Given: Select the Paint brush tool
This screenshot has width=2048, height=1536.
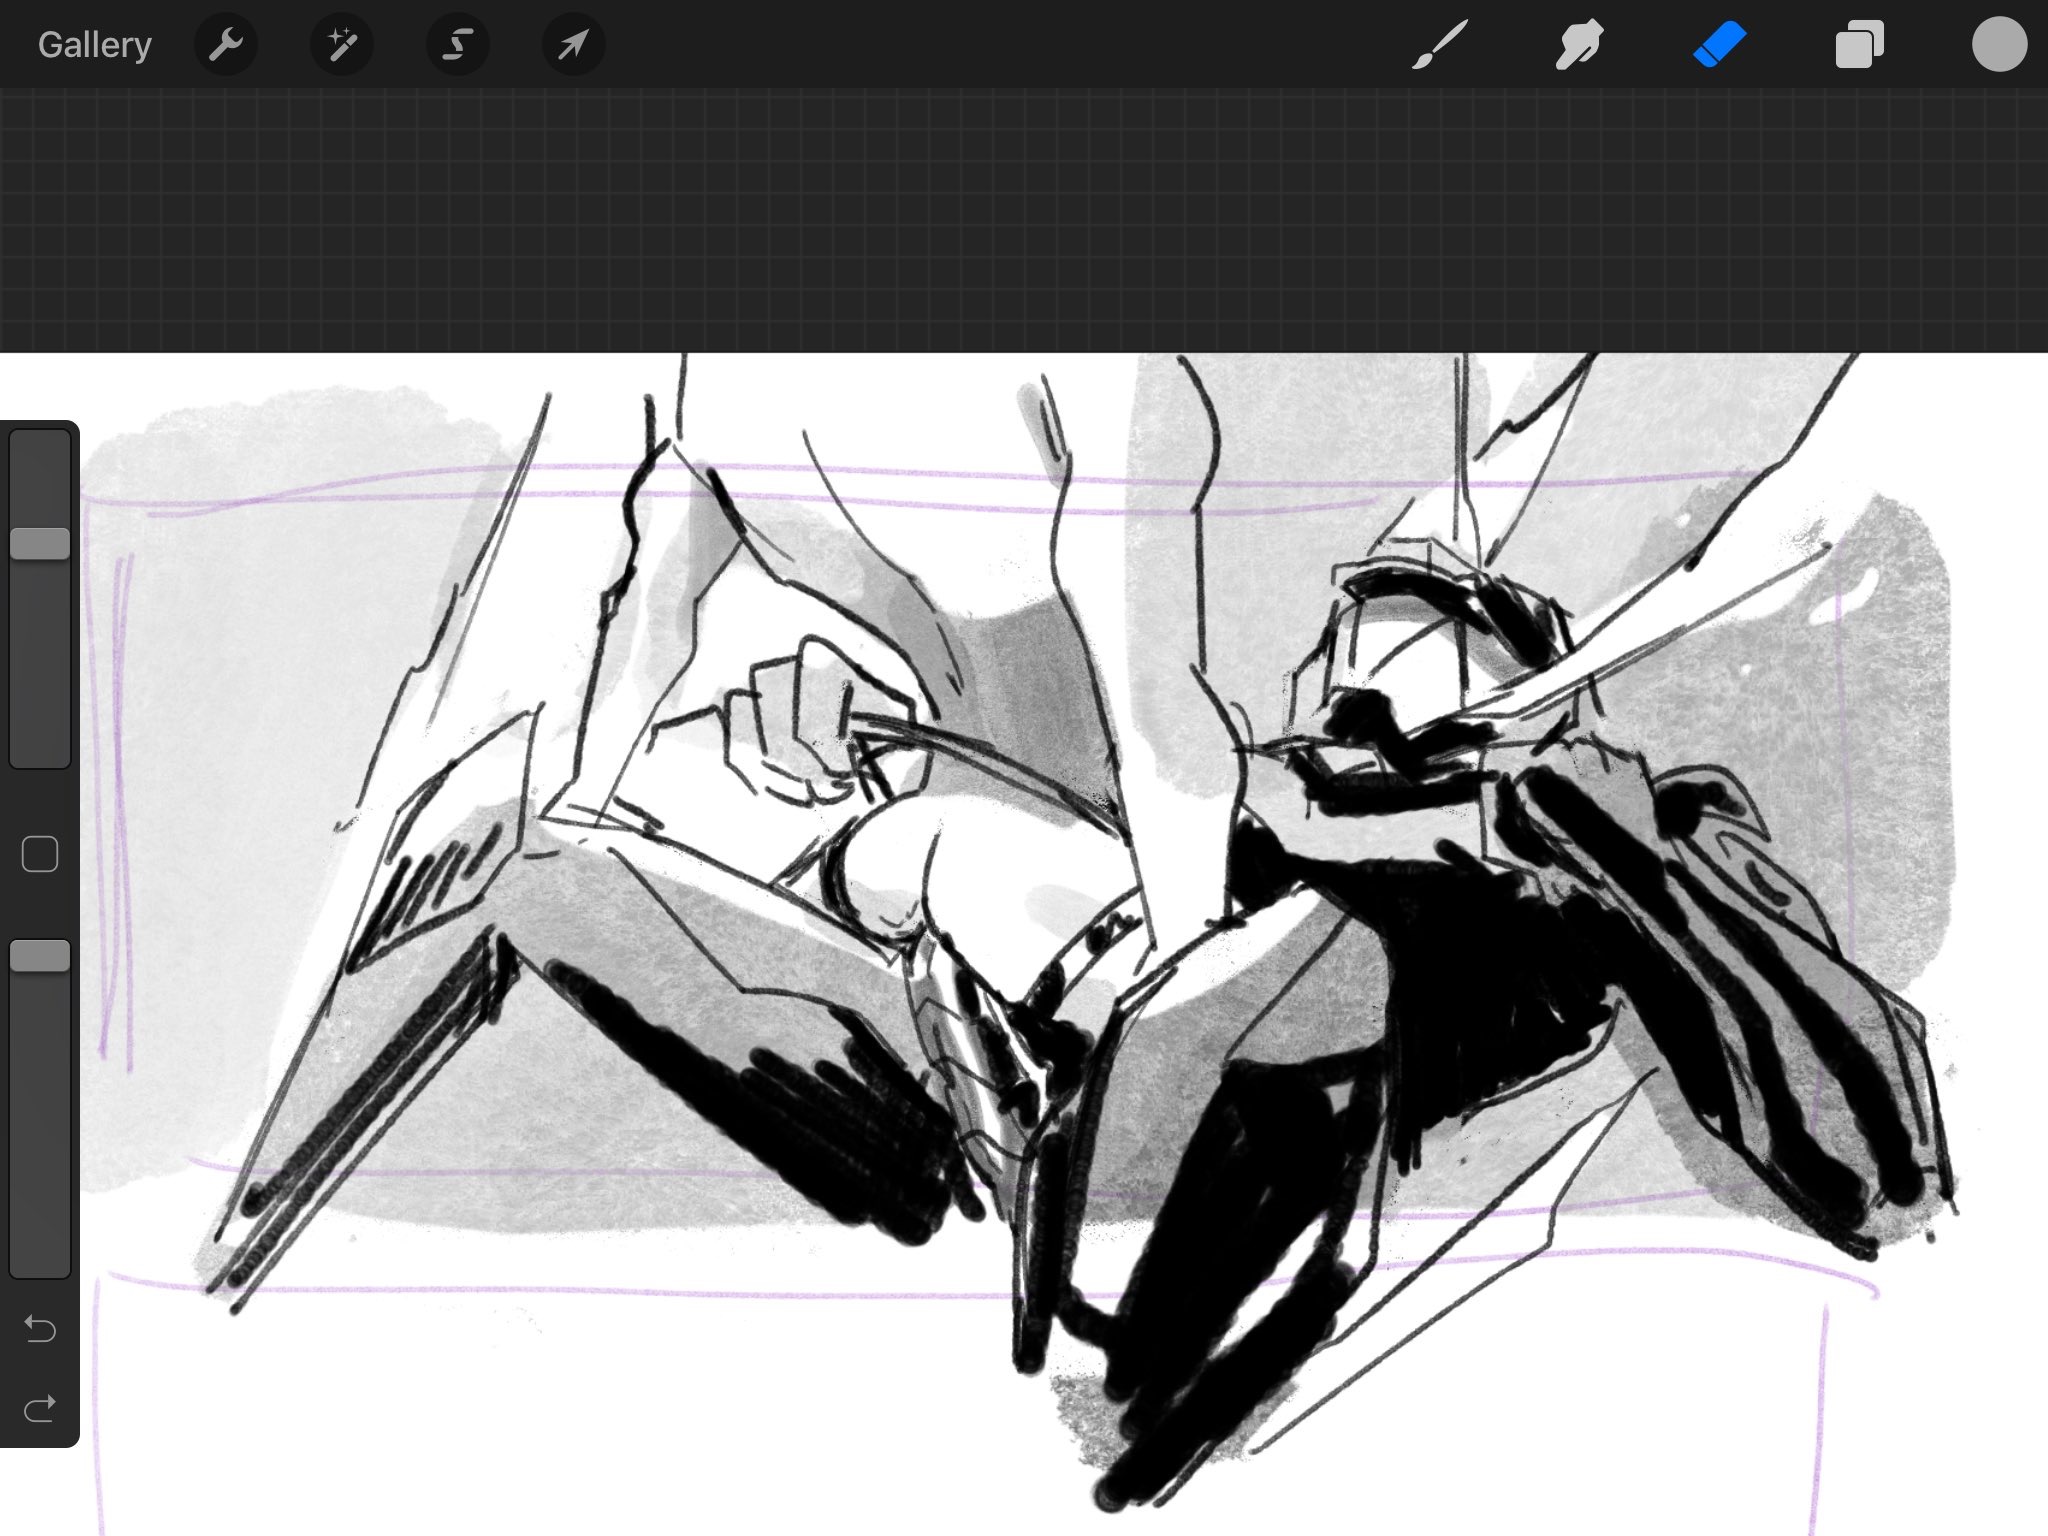Looking at the screenshot, I should pos(1440,45).
